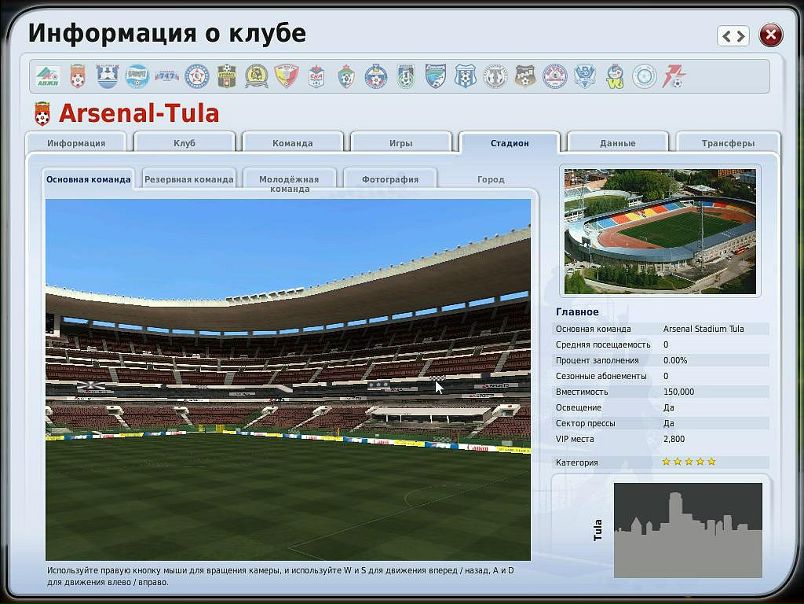
Task: Click the Arsenal-Tula crest beside club name
Action: coord(43,113)
